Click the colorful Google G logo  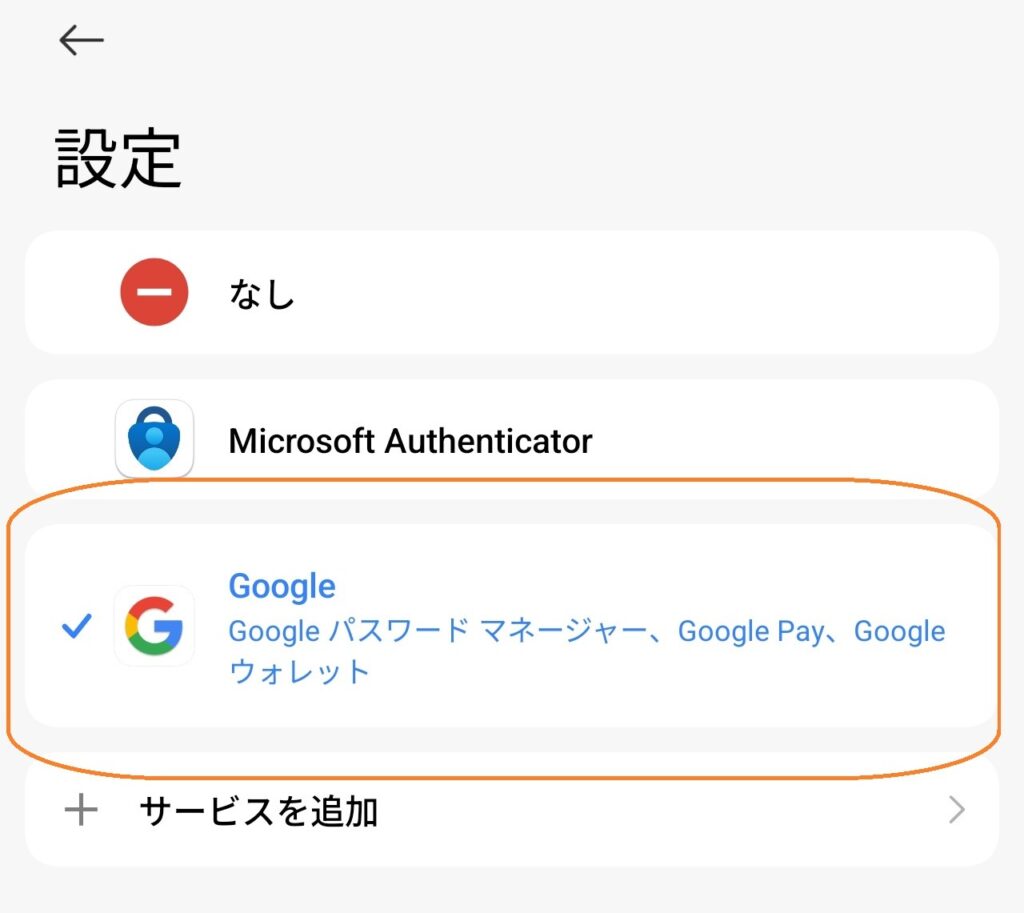(154, 626)
